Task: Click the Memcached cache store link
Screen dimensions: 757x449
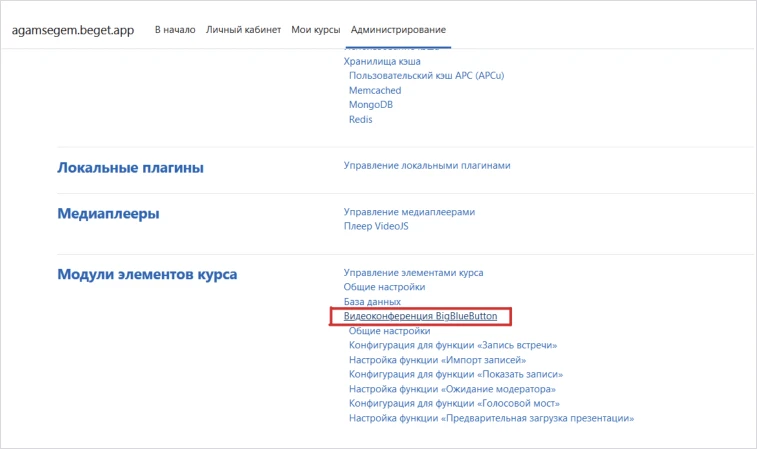Action: tap(375, 90)
